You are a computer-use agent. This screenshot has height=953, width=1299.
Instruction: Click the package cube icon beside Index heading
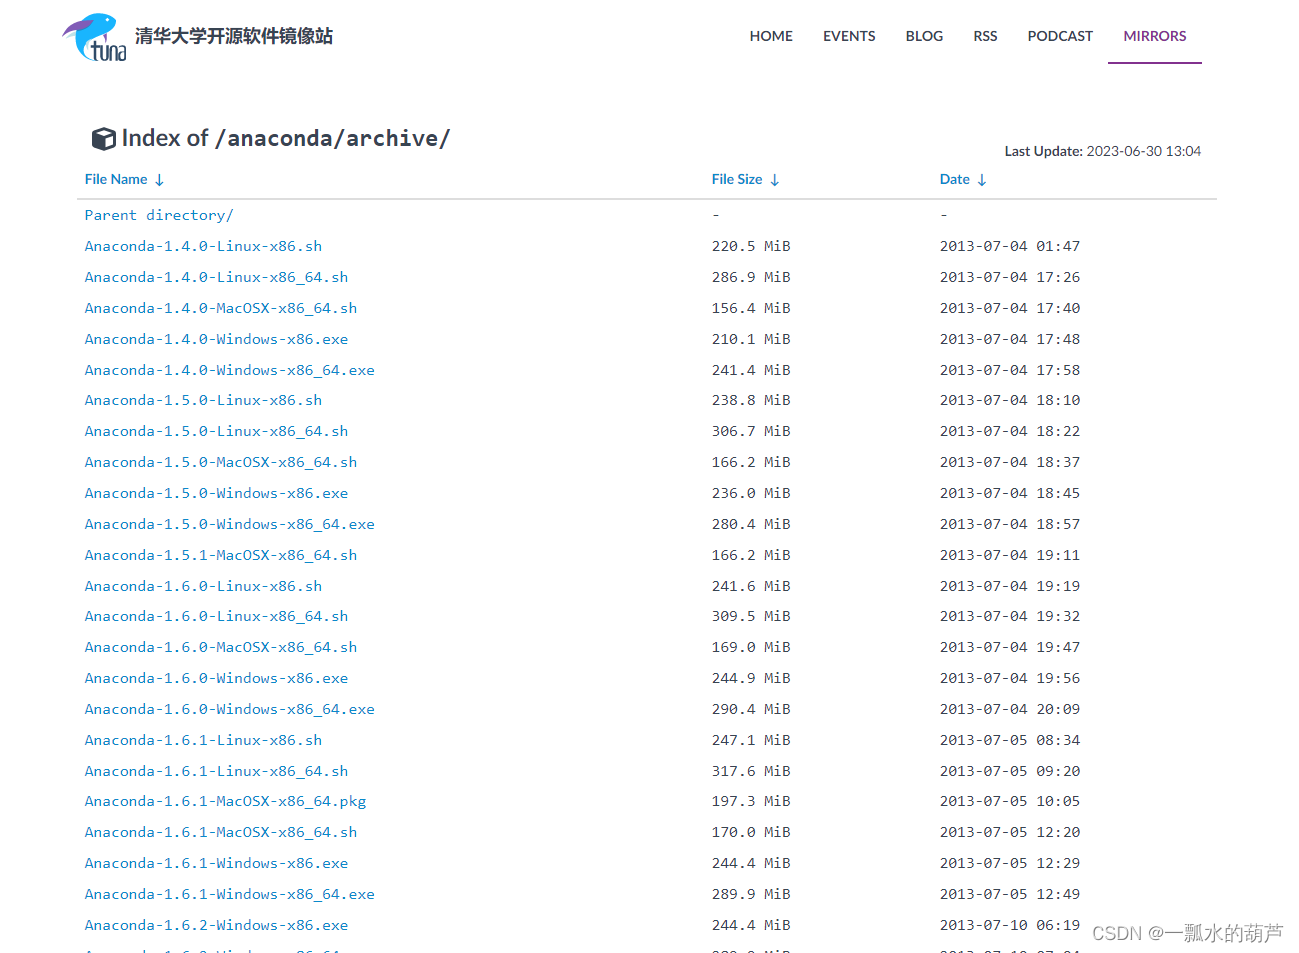click(104, 138)
